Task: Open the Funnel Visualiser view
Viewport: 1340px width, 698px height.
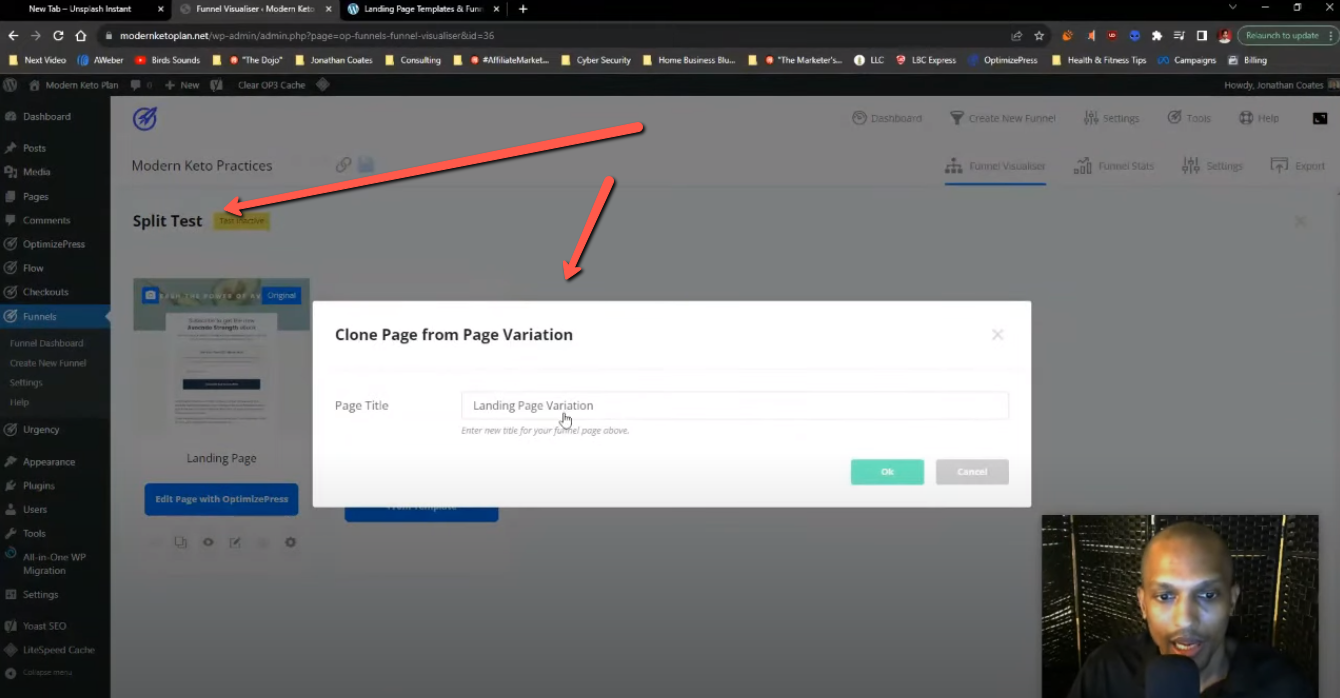Action: (995, 166)
